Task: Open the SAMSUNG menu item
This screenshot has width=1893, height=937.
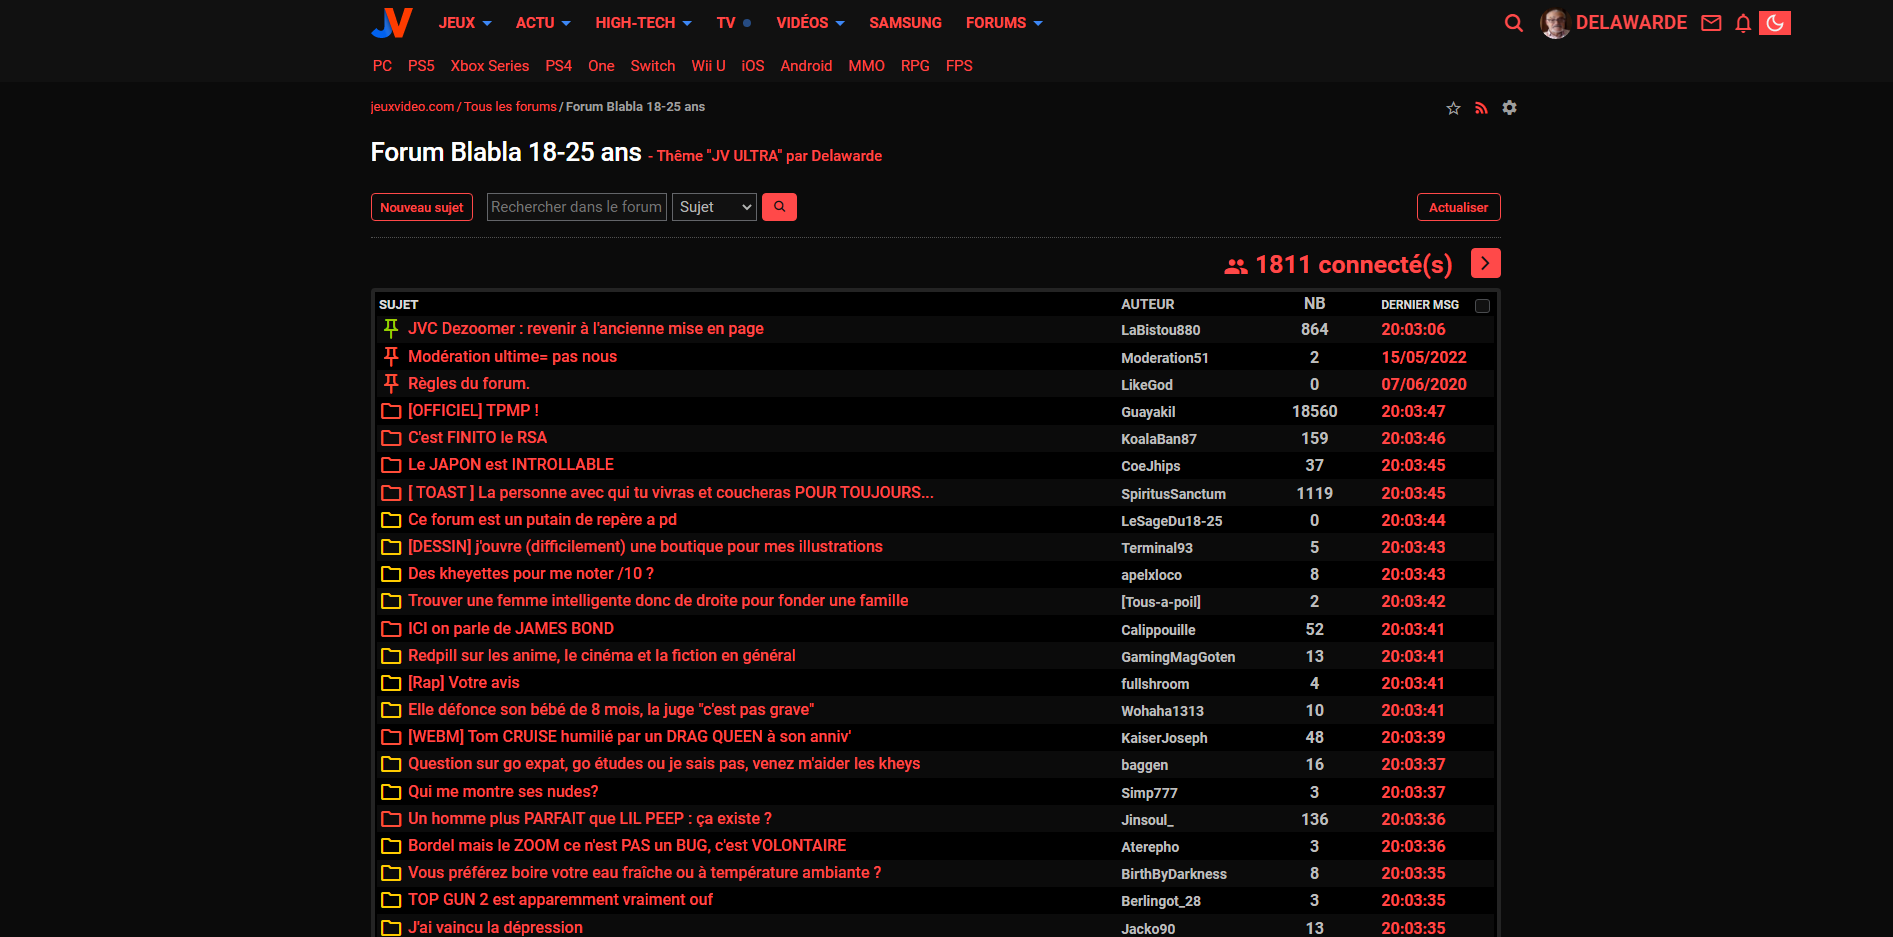Action: point(905,23)
